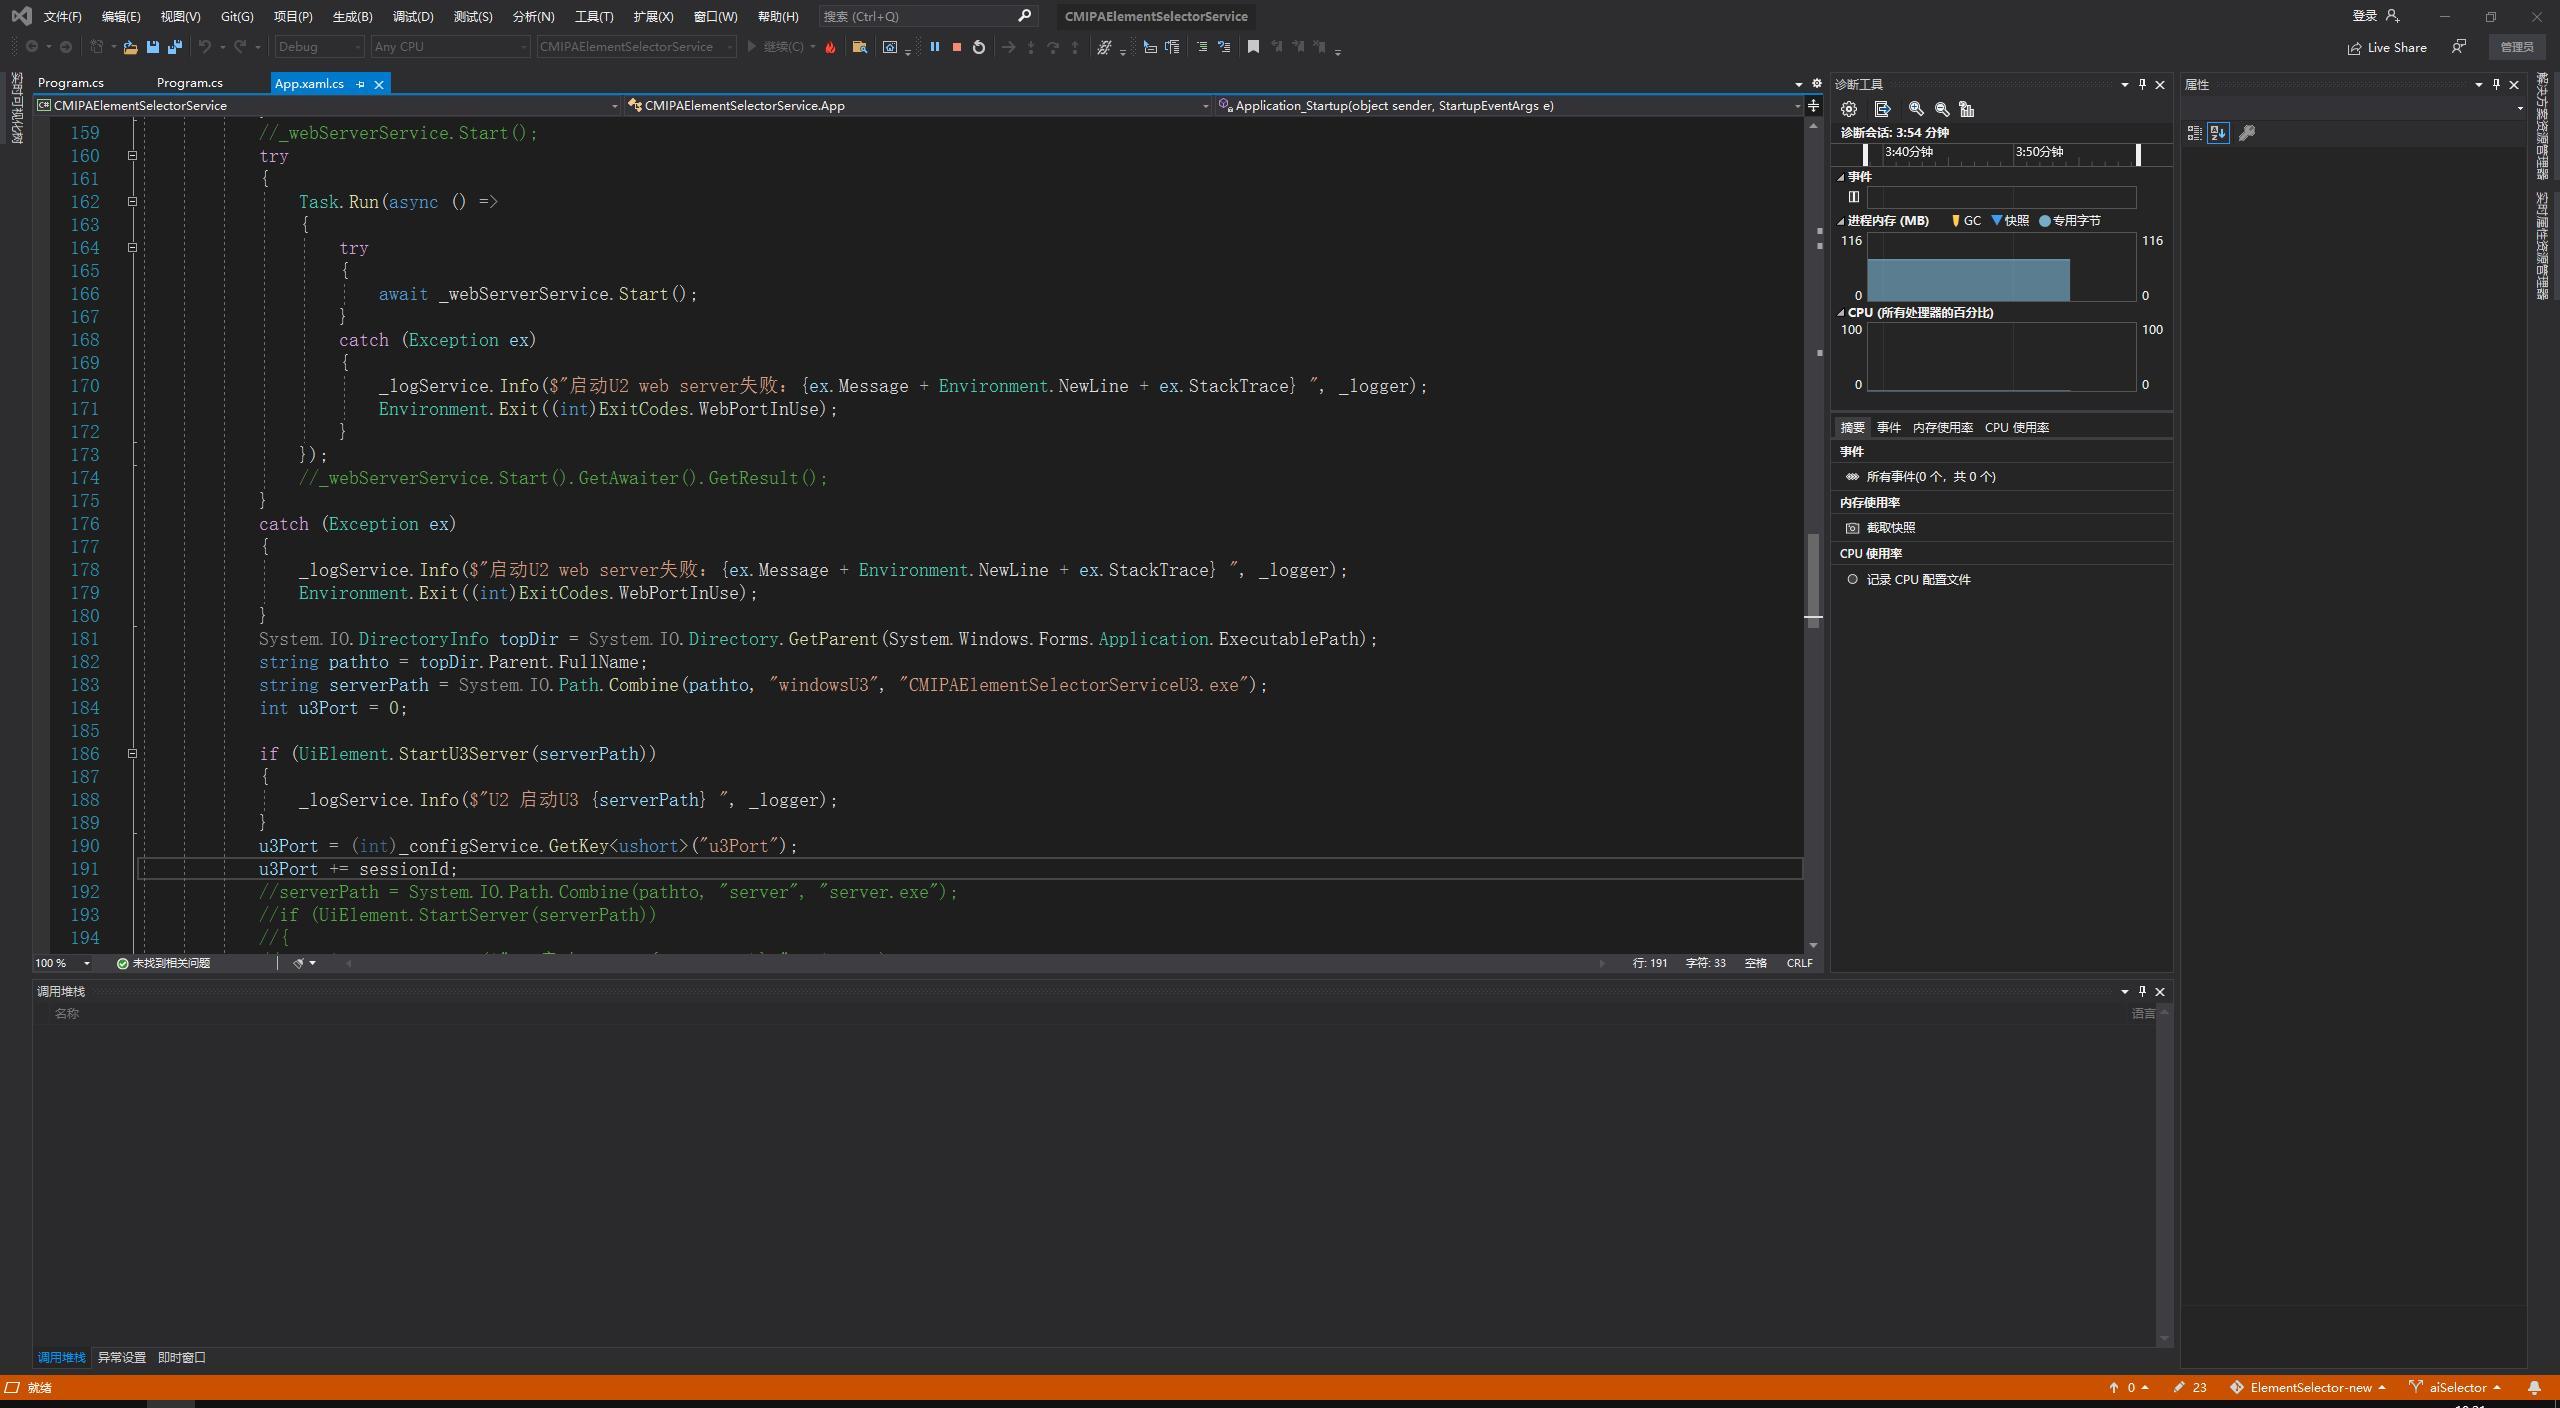Toggle a bookmark with the bookmark icon
Viewport: 2560px width, 1408px height.
[x=1253, y=47]
